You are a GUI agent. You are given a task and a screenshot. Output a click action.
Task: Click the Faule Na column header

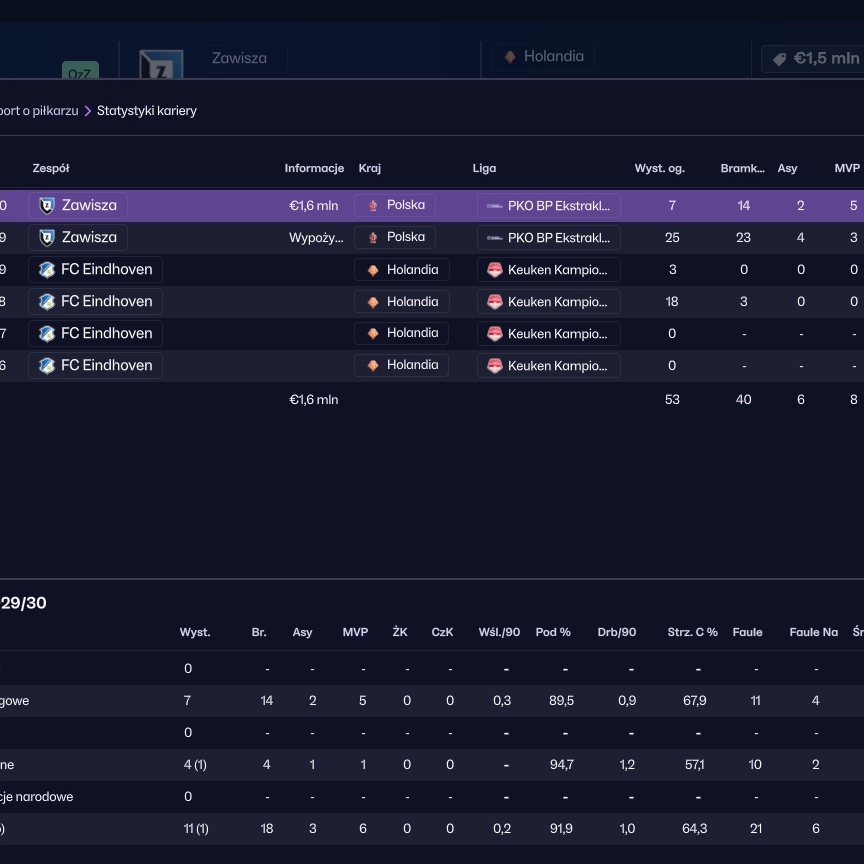click(814, 632)
